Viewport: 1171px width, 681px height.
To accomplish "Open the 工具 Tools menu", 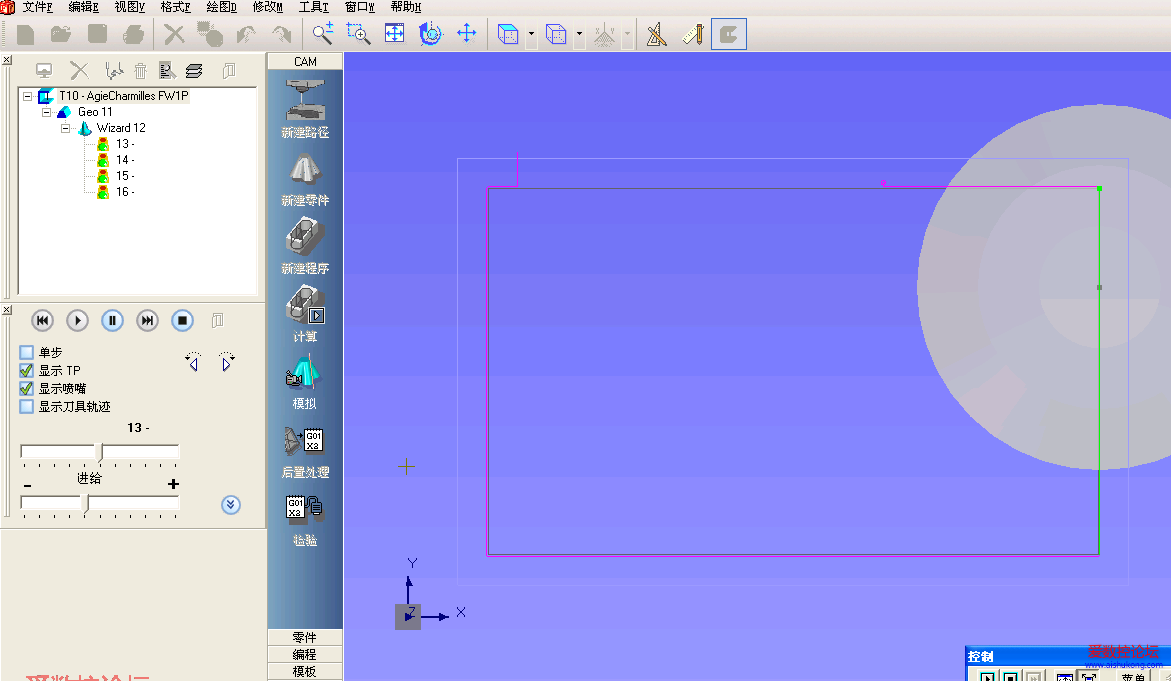I will [314, 7].
